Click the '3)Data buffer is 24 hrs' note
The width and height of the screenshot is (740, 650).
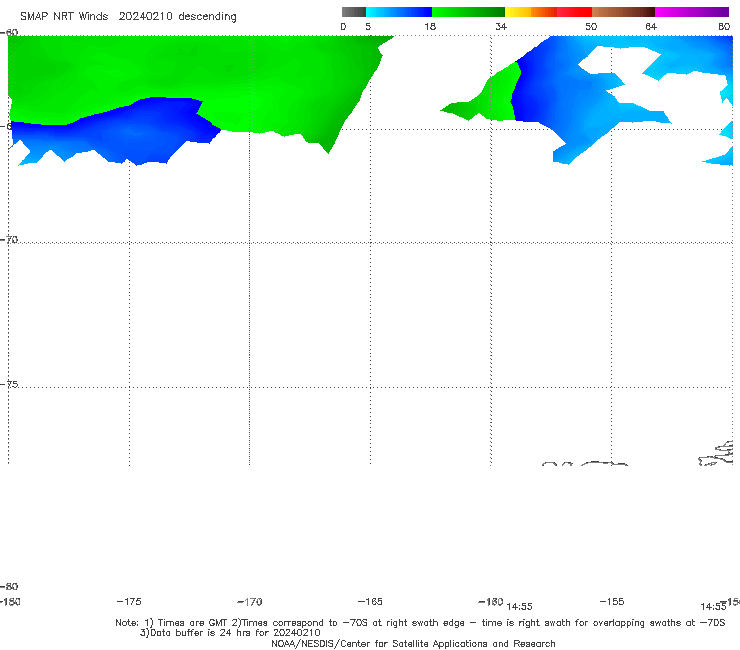[x=230, y=633]
